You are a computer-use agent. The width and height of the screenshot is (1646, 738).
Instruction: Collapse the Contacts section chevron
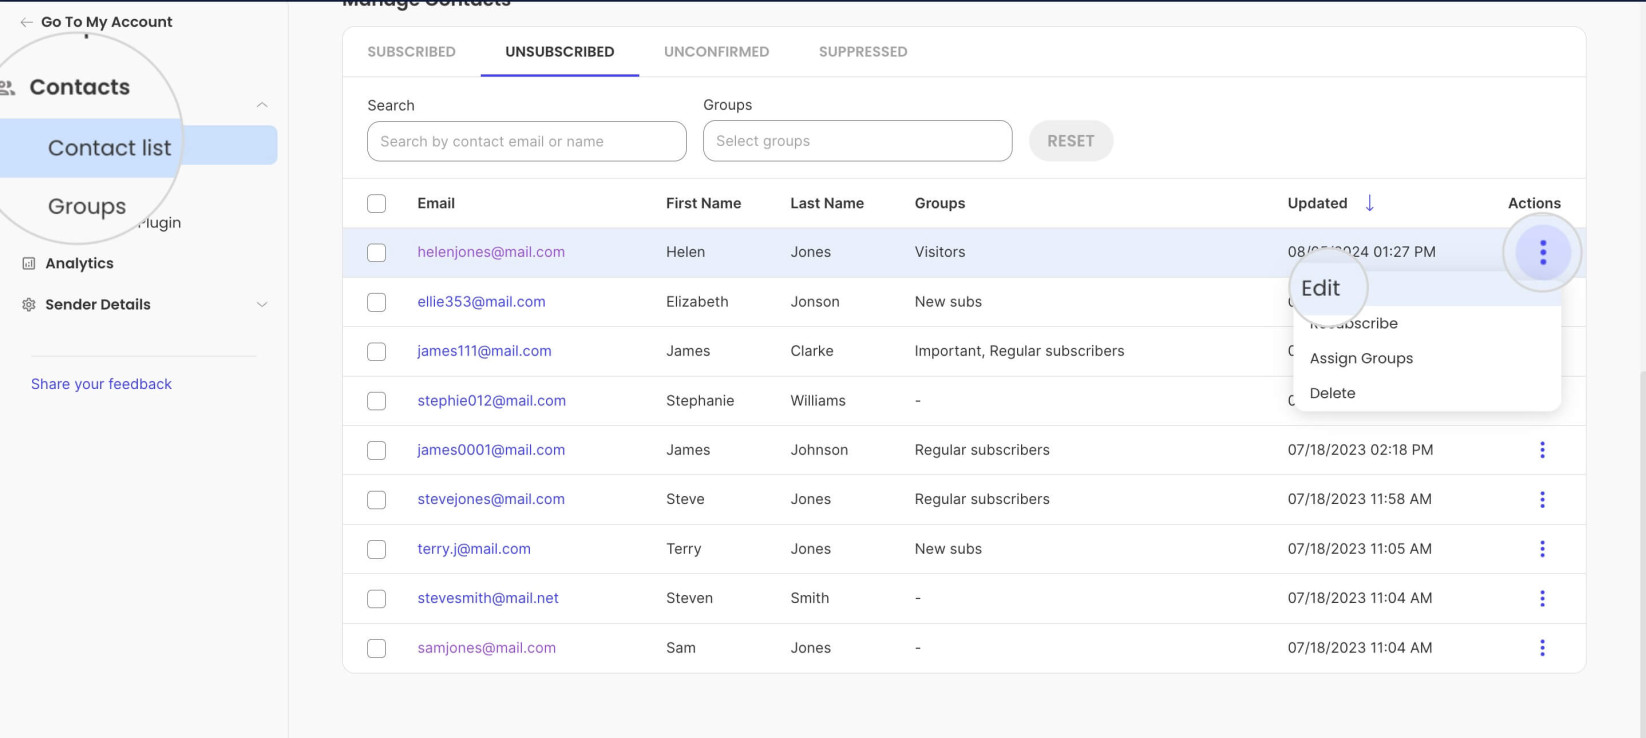point(262,105)
